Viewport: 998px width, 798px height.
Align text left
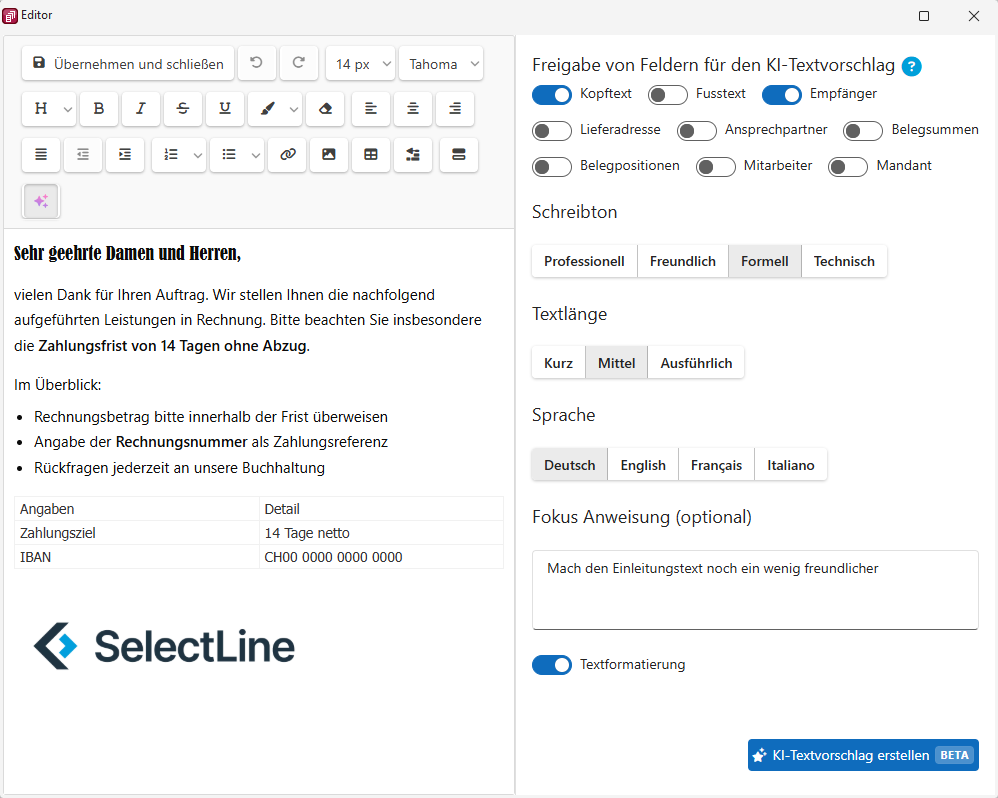[x=371, y=109]
